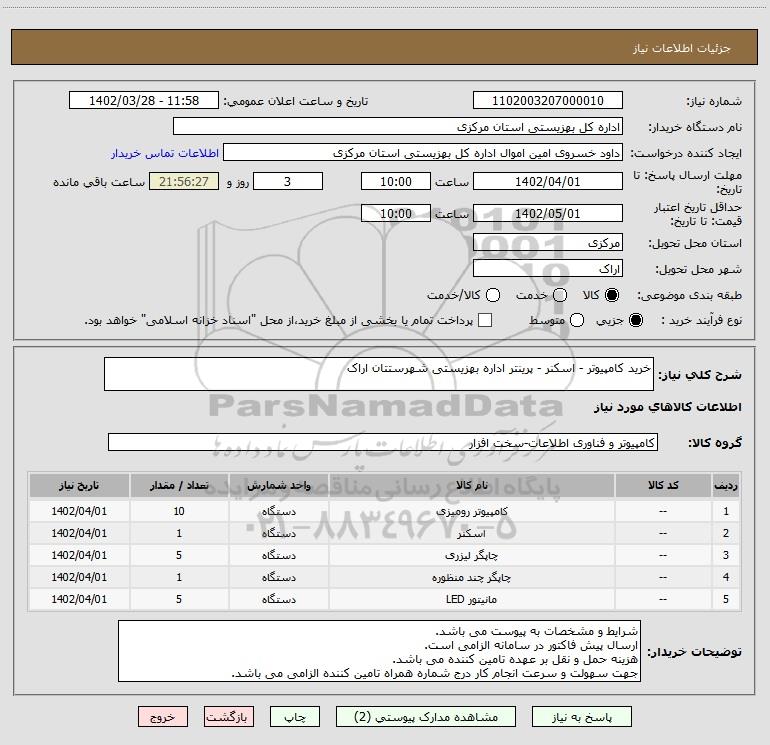Click the buyer organization name field

398,127
